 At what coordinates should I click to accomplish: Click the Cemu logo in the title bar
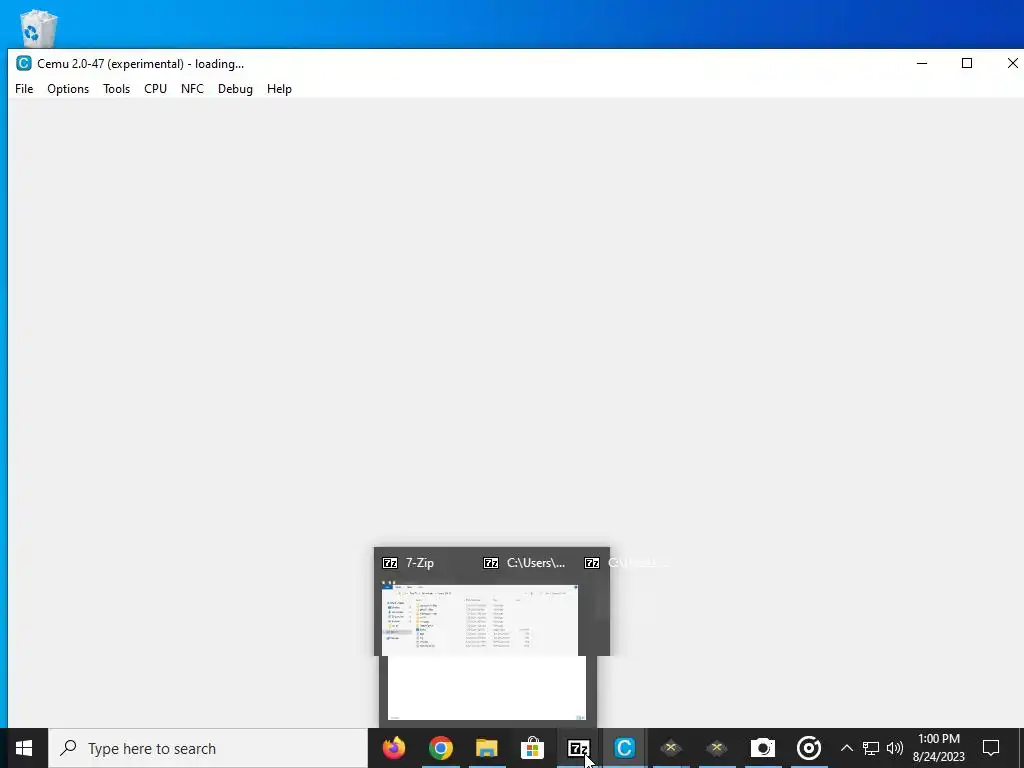[x=24, y=63]
